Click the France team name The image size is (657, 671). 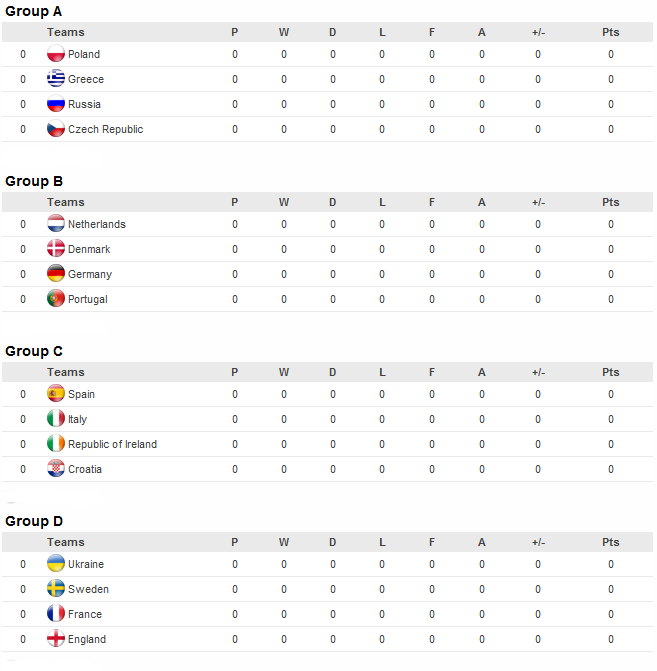[85, 614]
